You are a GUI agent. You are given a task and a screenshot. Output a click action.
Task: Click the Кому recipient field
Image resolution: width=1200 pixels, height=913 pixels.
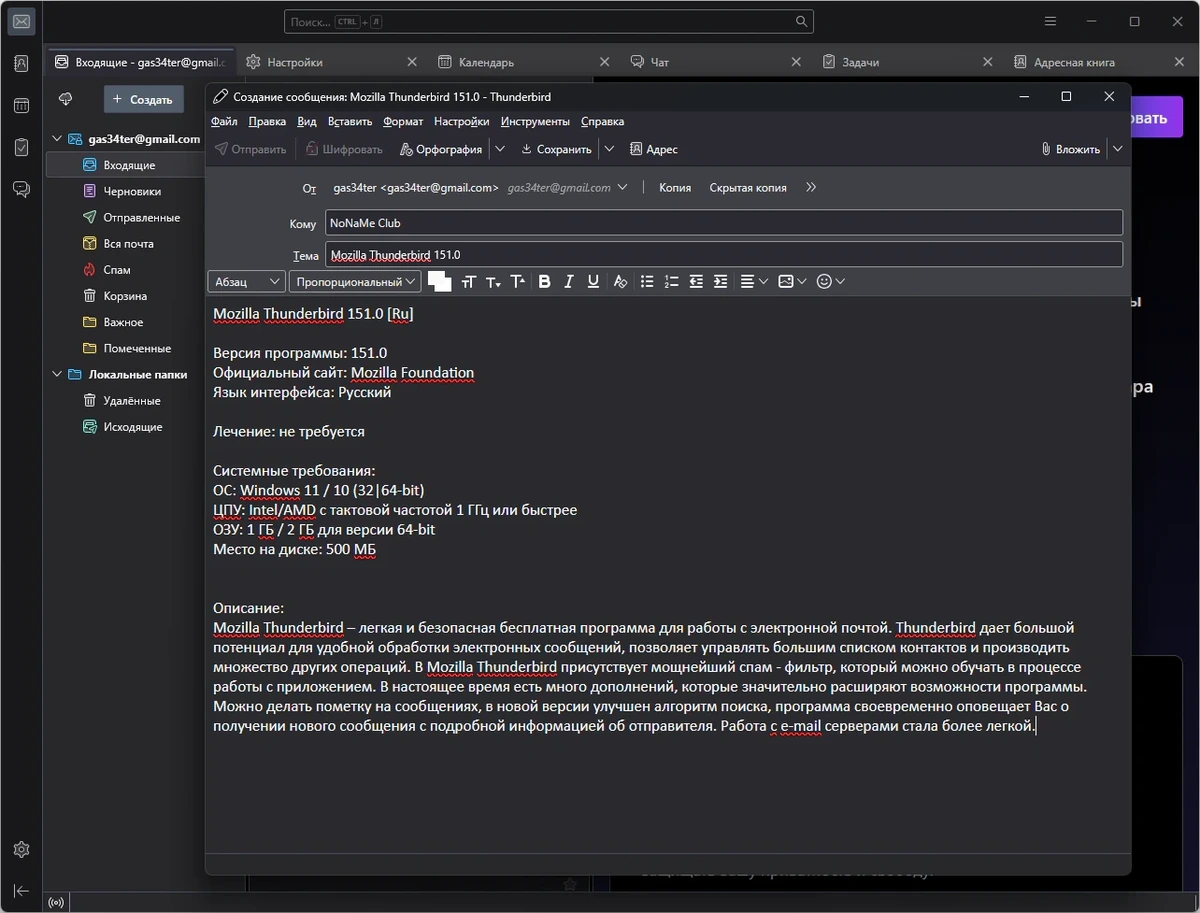[x=724, y=223]
